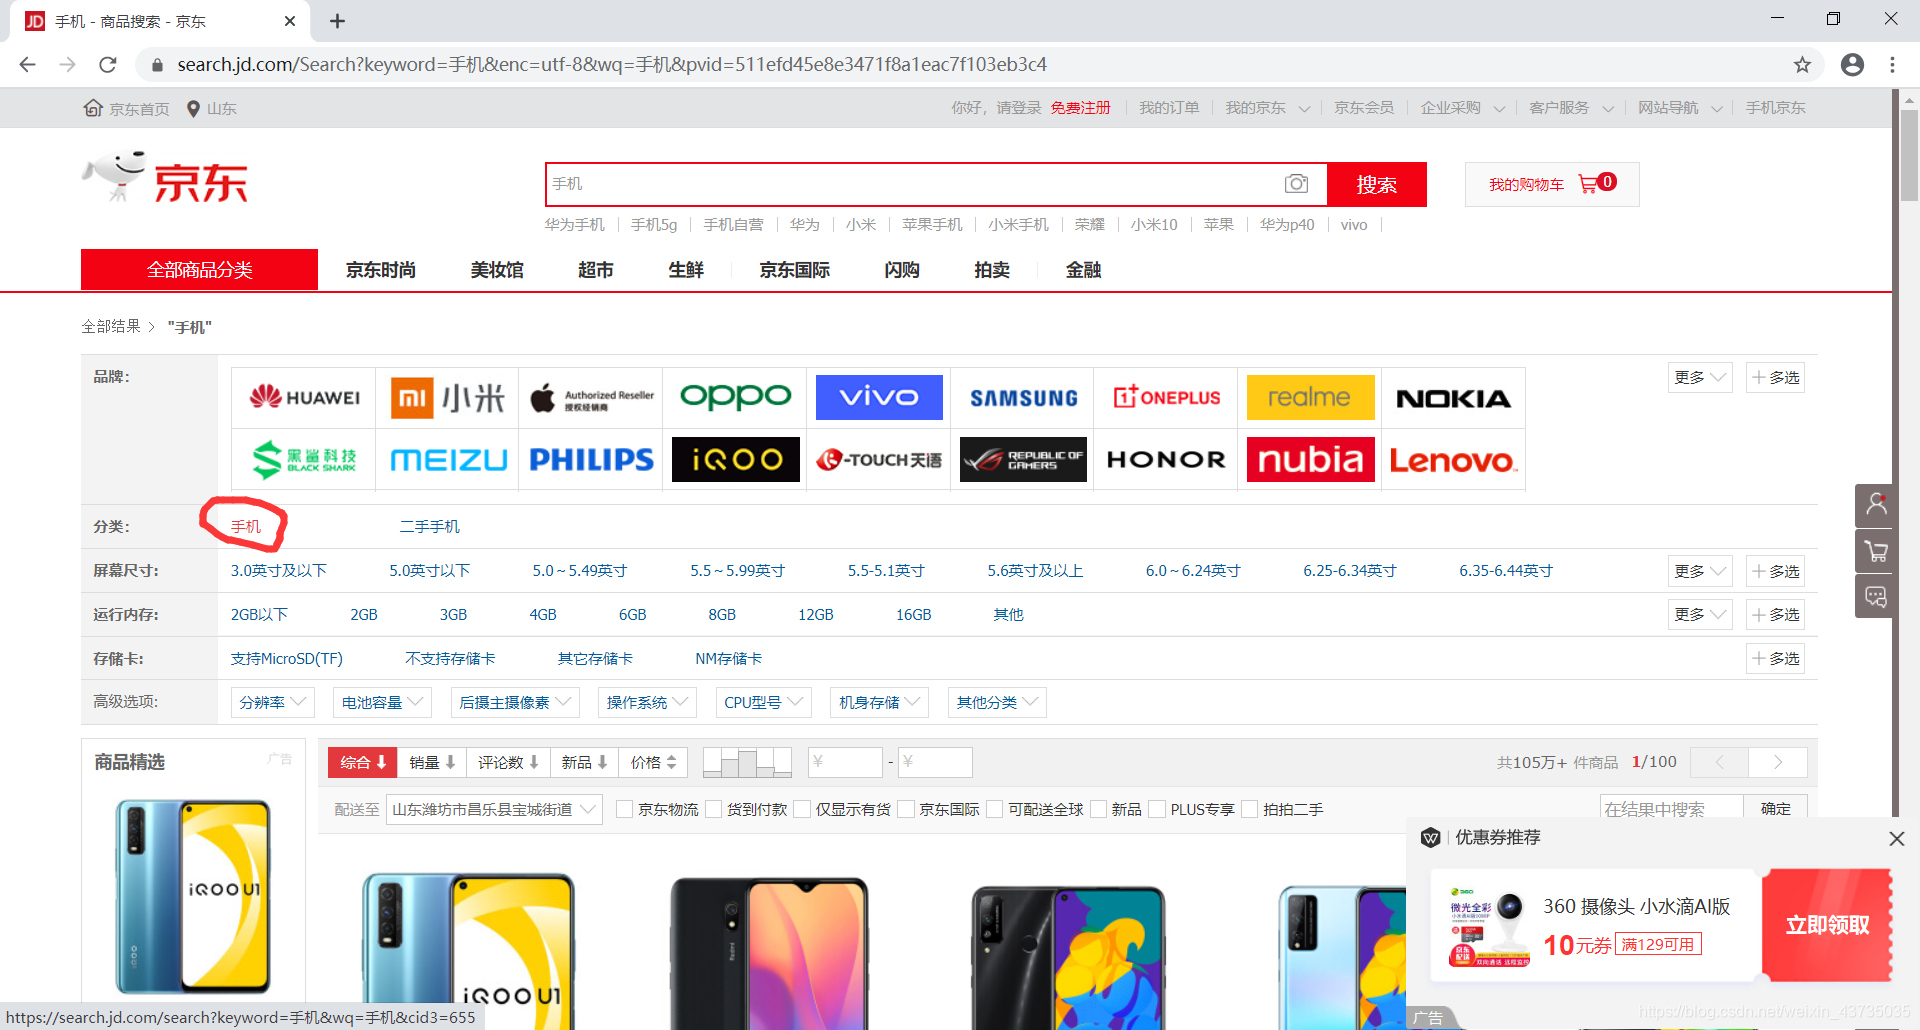Image resolution: width=1920 pixels, height=1030 pixels.
Task: Check the PLUS专享 checkbox
Action: [1158, 809]
